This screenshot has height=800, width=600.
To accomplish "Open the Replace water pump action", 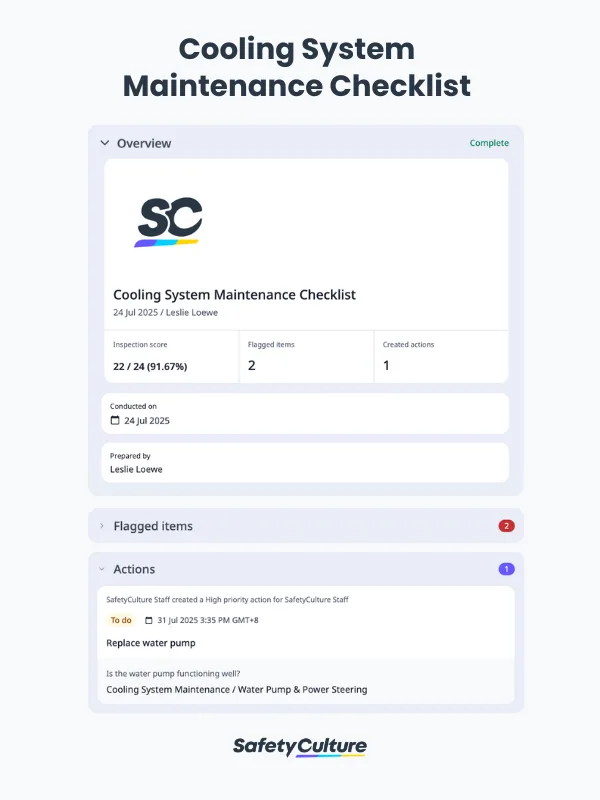I will (x=151, y=643).
